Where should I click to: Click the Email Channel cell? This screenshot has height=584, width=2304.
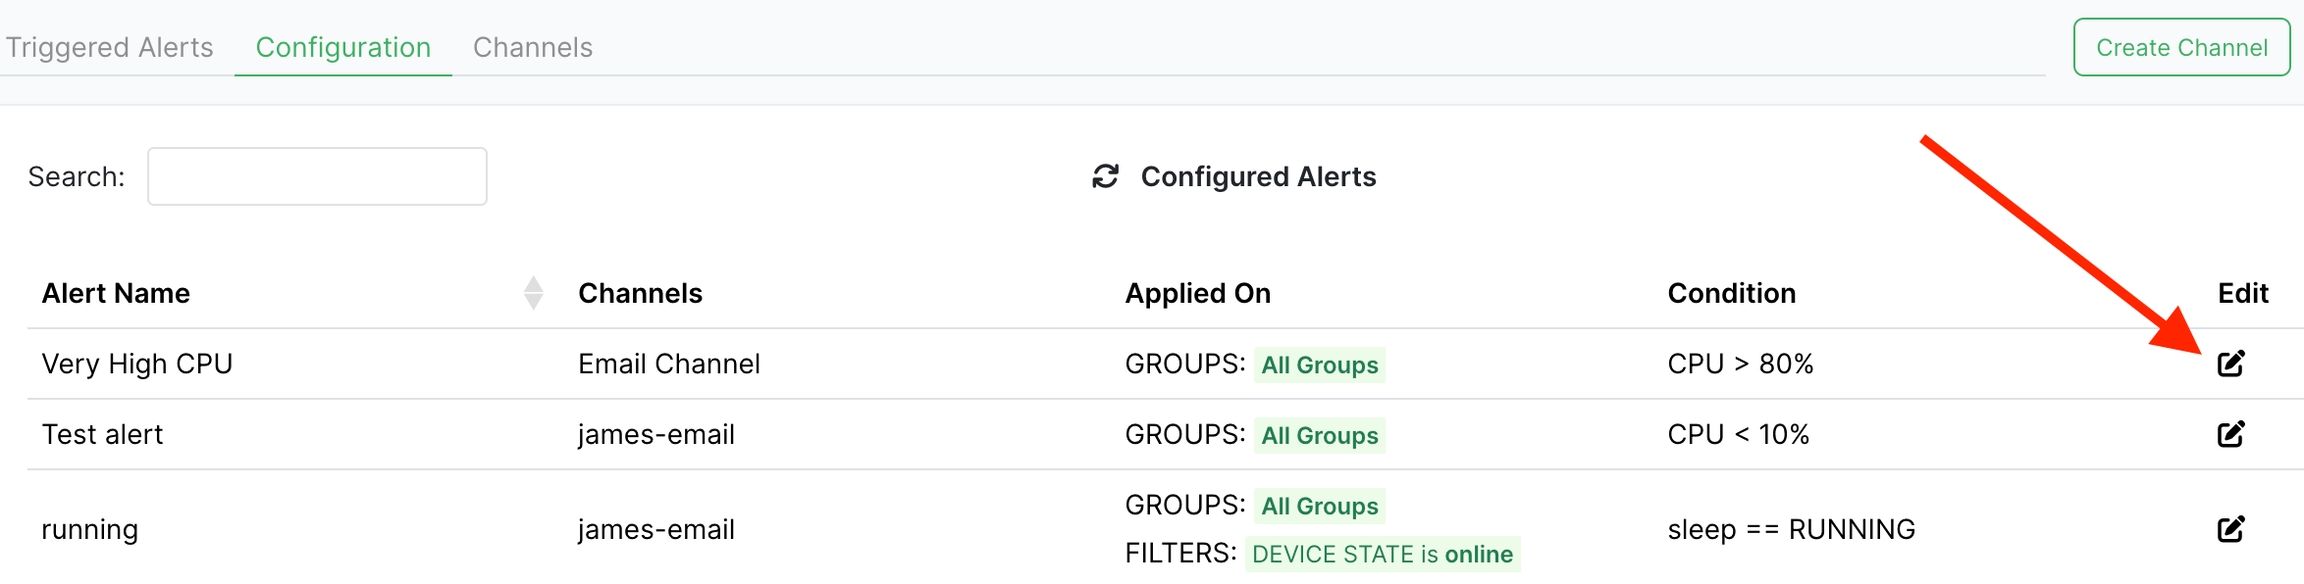(669, 364)
